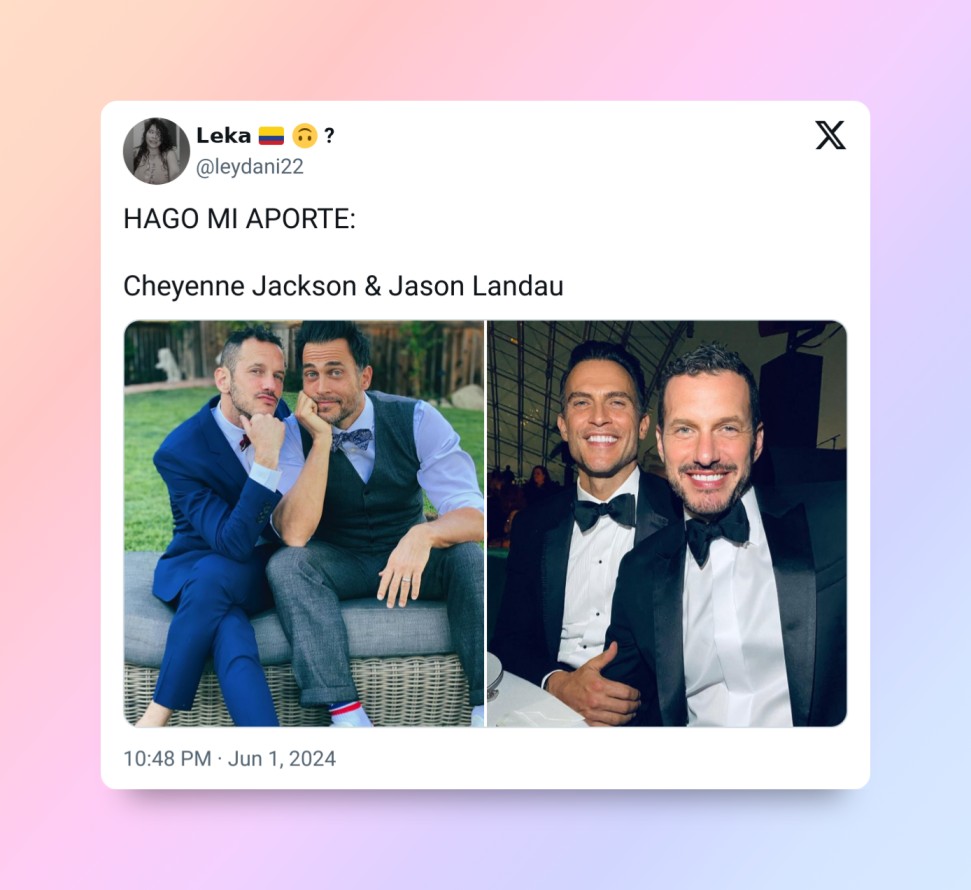Open the left photo with the blue suit
This screenshot has width=971, height=890.
(304, 523)
